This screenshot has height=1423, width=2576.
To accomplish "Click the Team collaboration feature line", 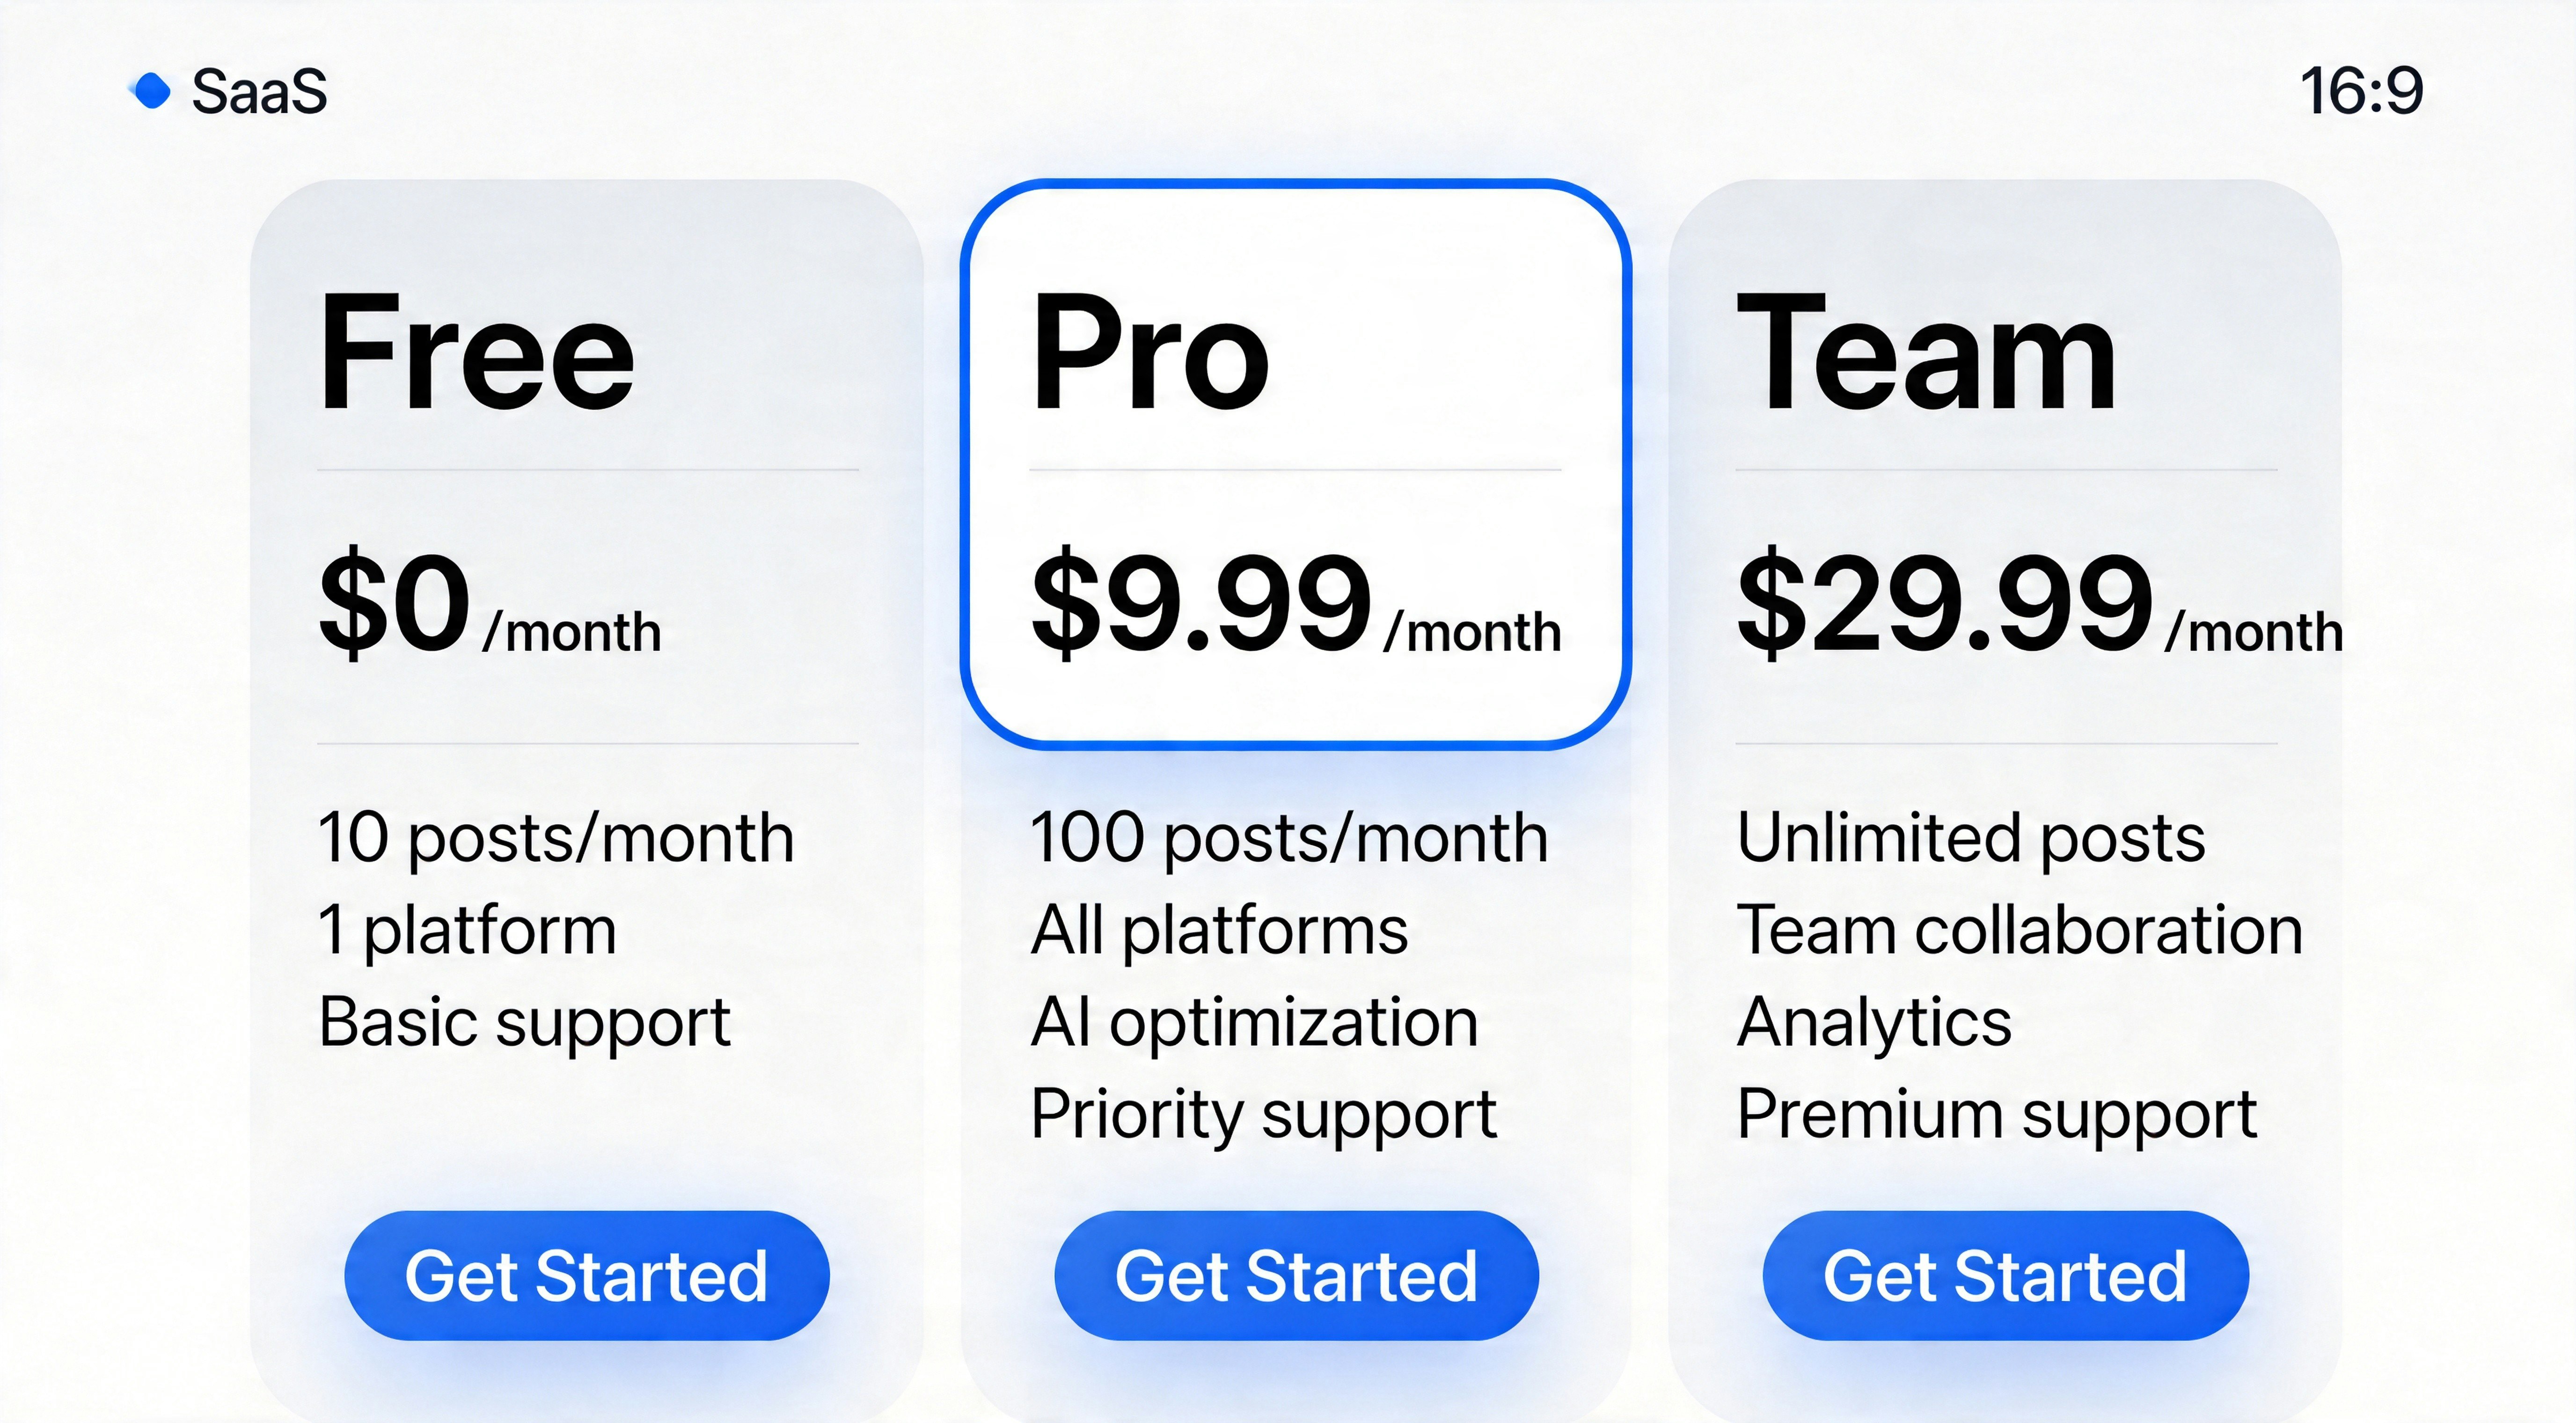I will 2020,930.
